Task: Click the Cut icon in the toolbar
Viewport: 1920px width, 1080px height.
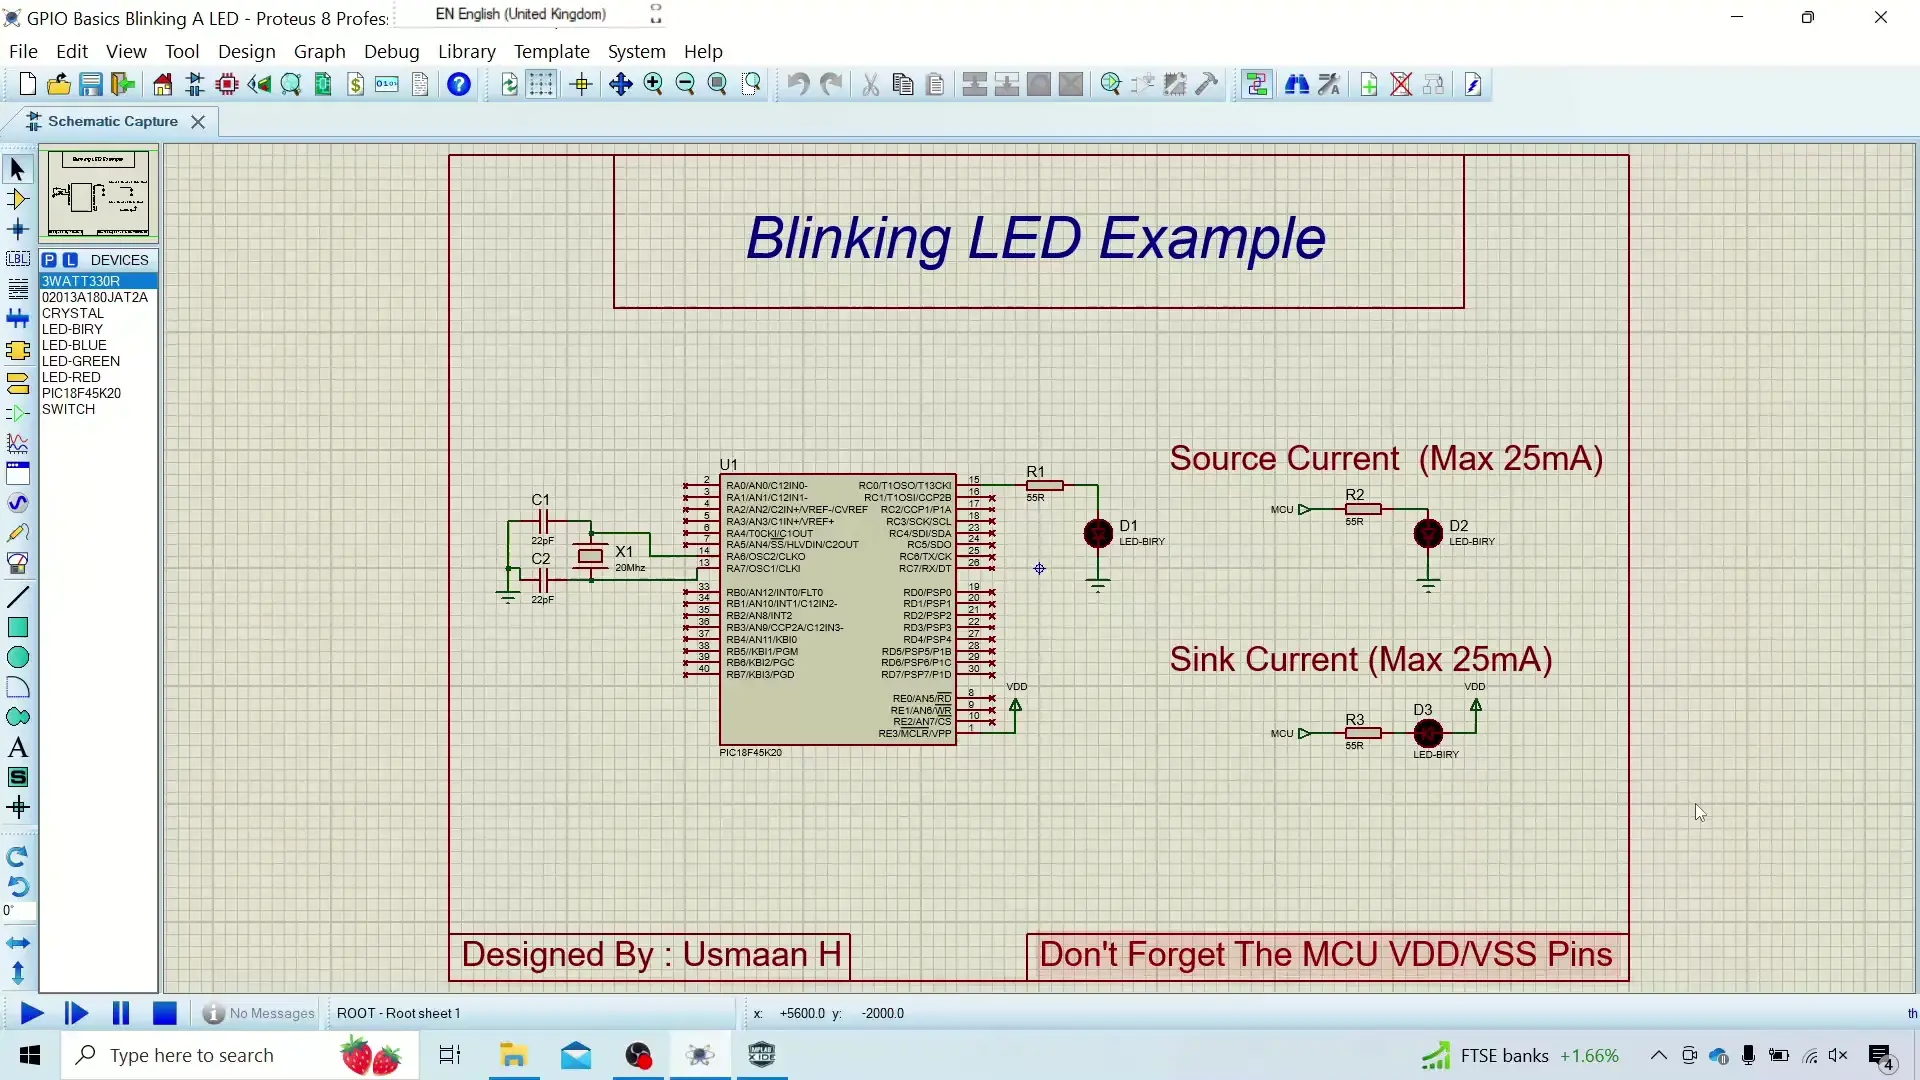Action: tap(870, 84)
